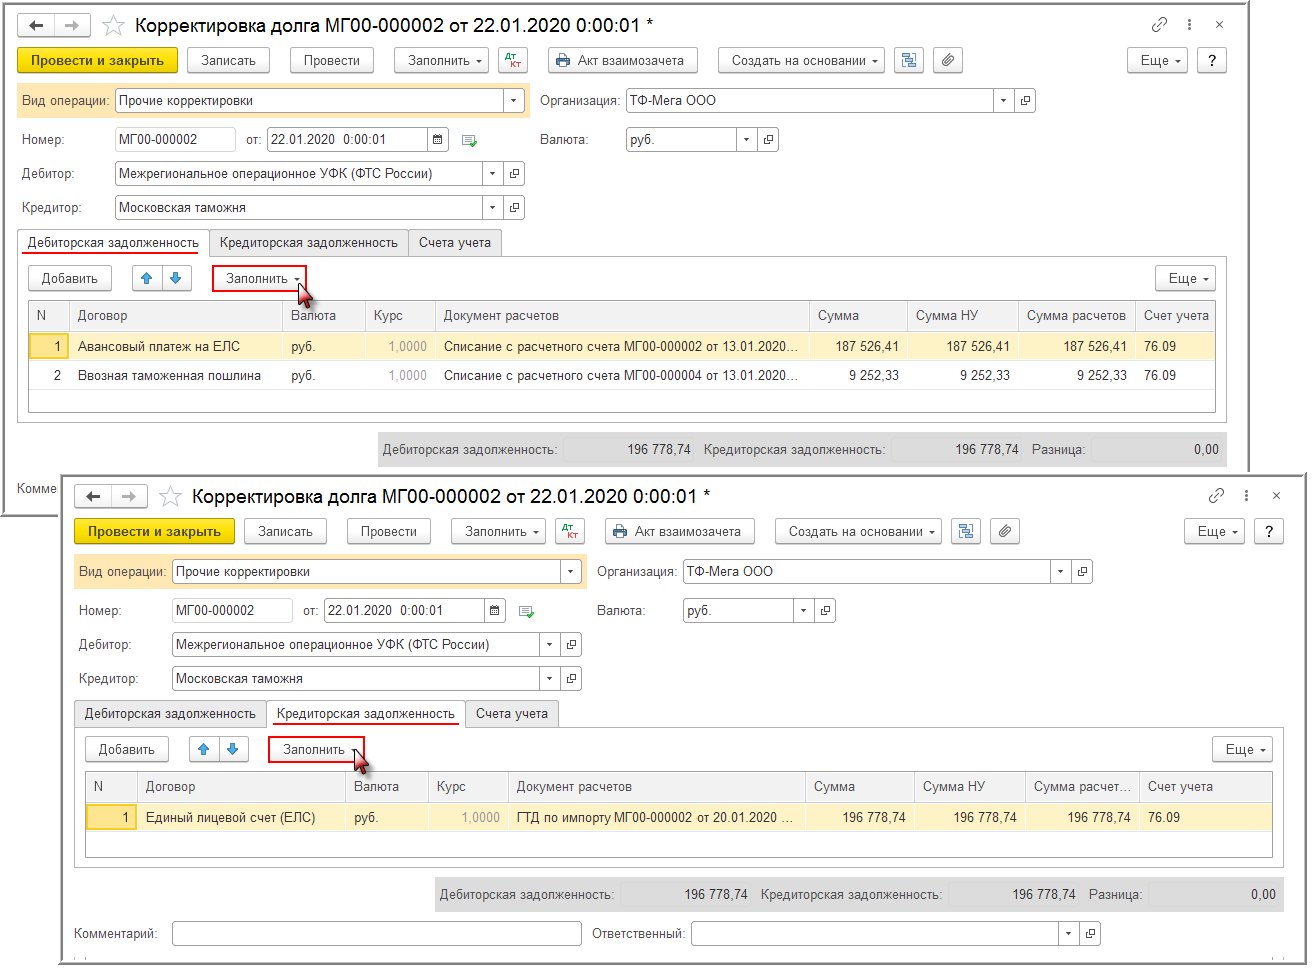1312x968 pixels.
Task: Open the attached files paperclip in the back window
Action: (x=948, y=61)
